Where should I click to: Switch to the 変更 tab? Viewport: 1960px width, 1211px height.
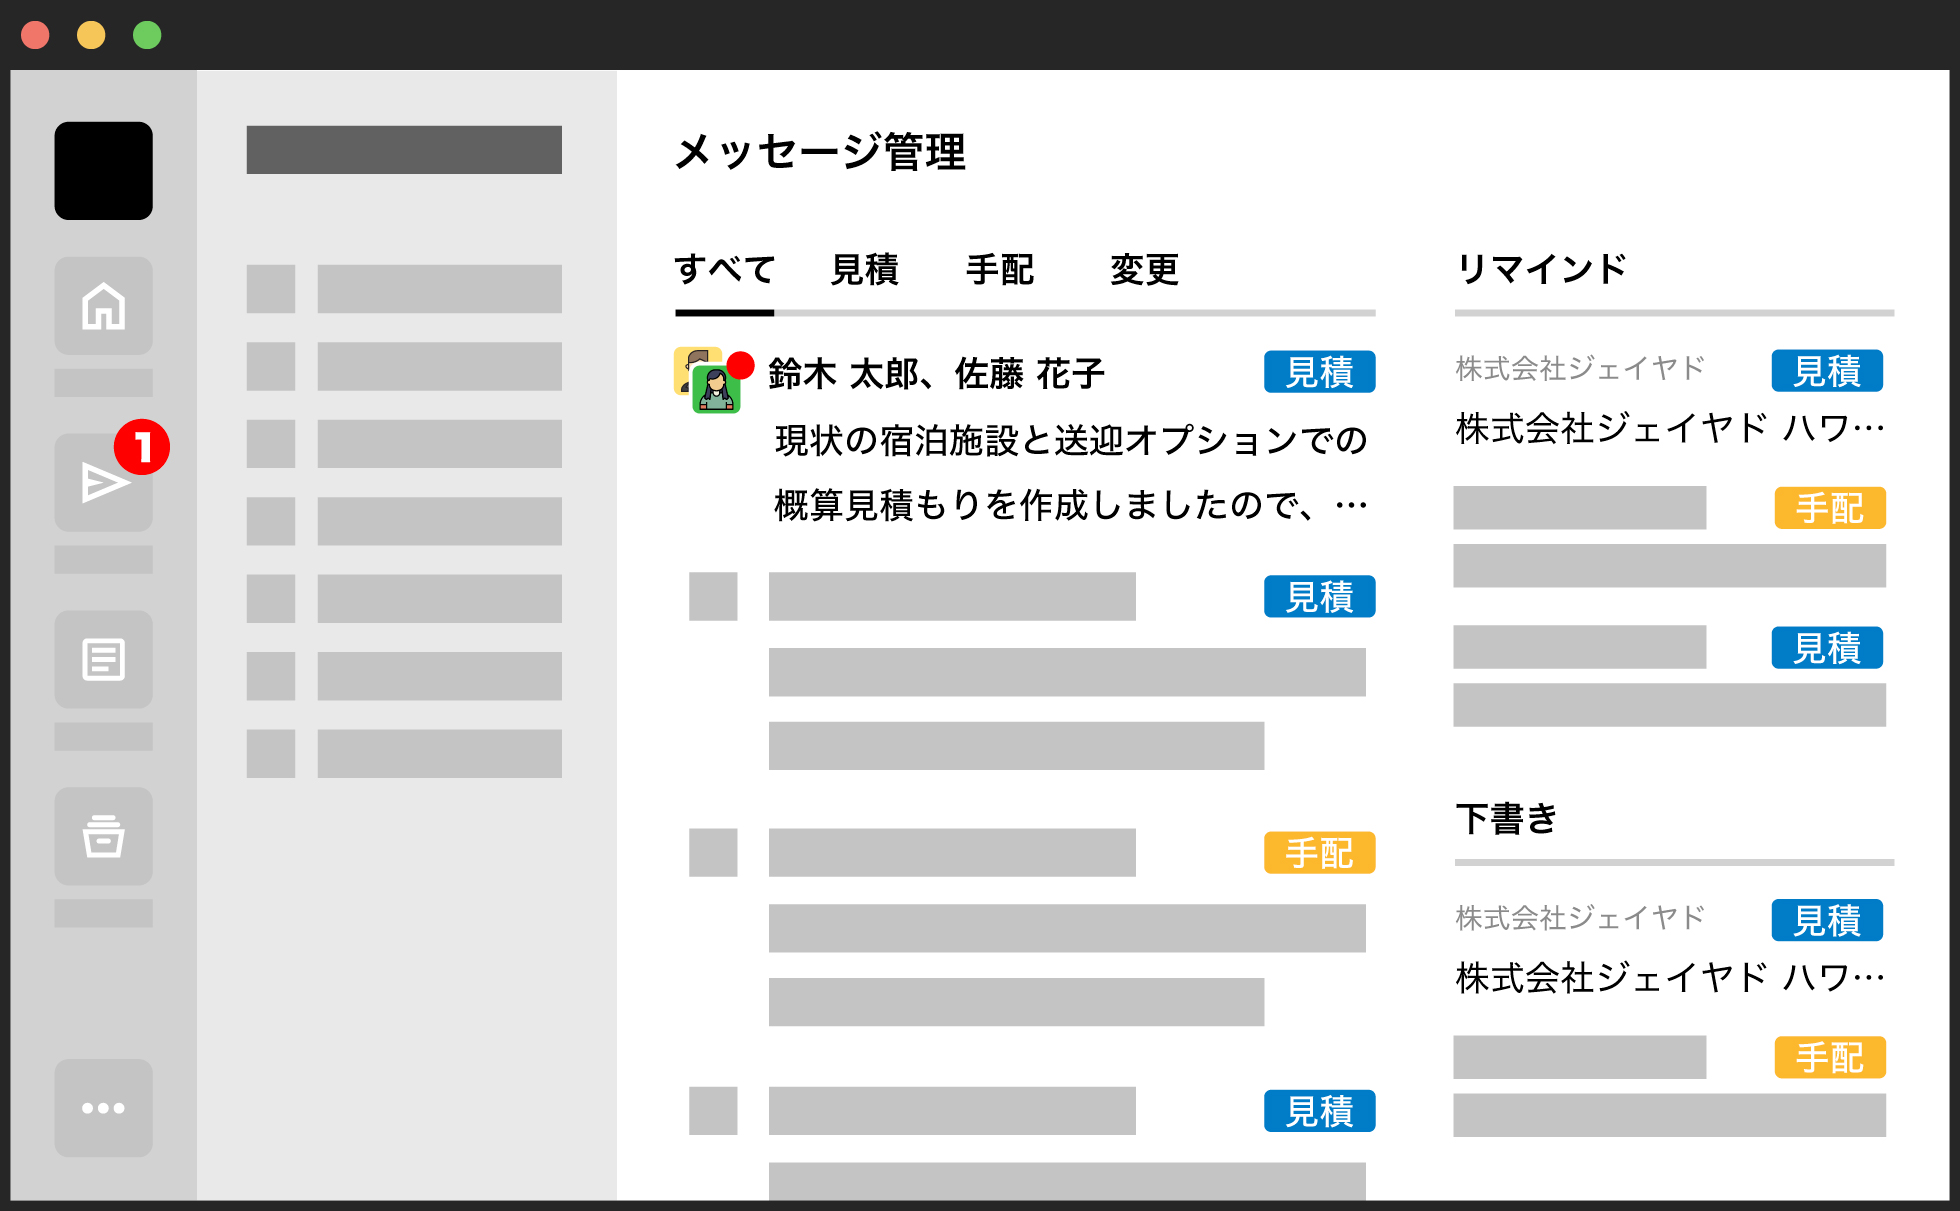(1144, 270)
